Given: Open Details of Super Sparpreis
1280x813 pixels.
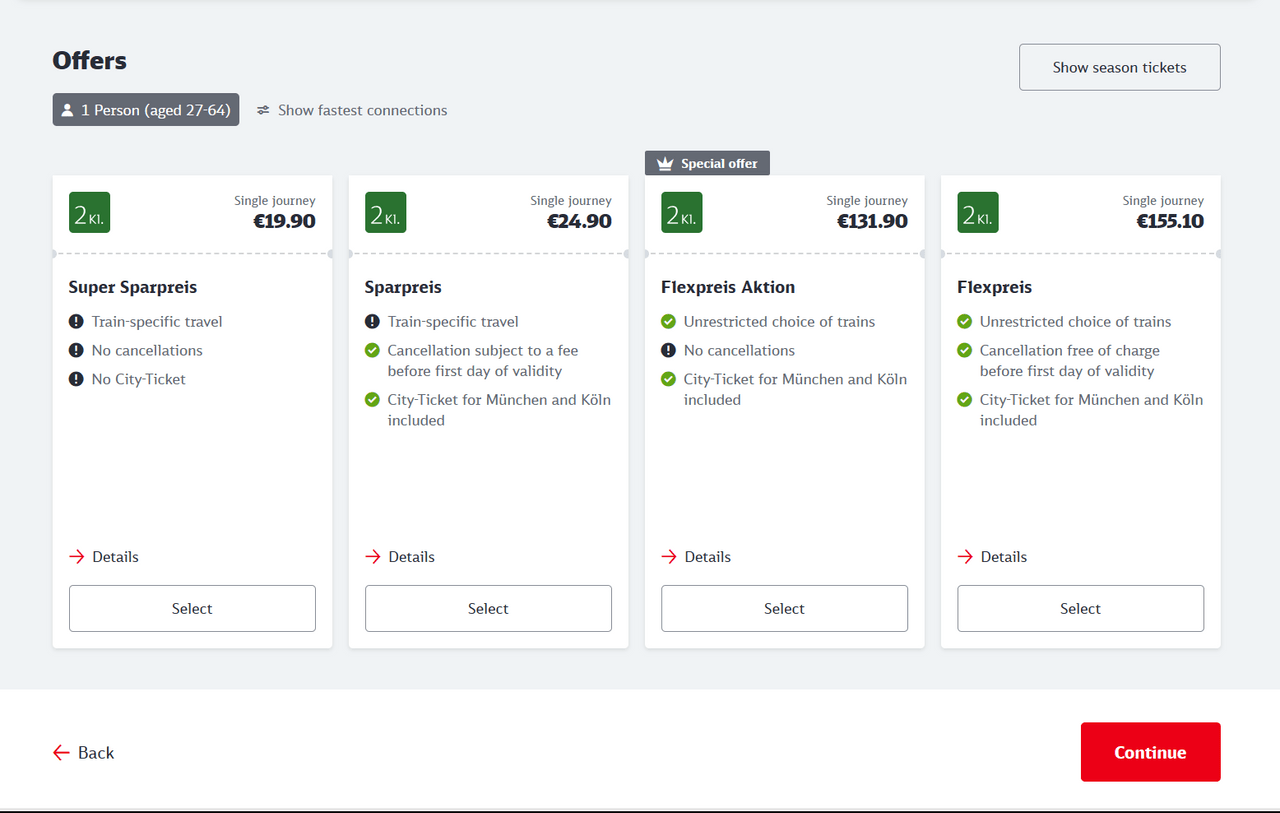Looking at the screenshot, I should tap(104, 557).
